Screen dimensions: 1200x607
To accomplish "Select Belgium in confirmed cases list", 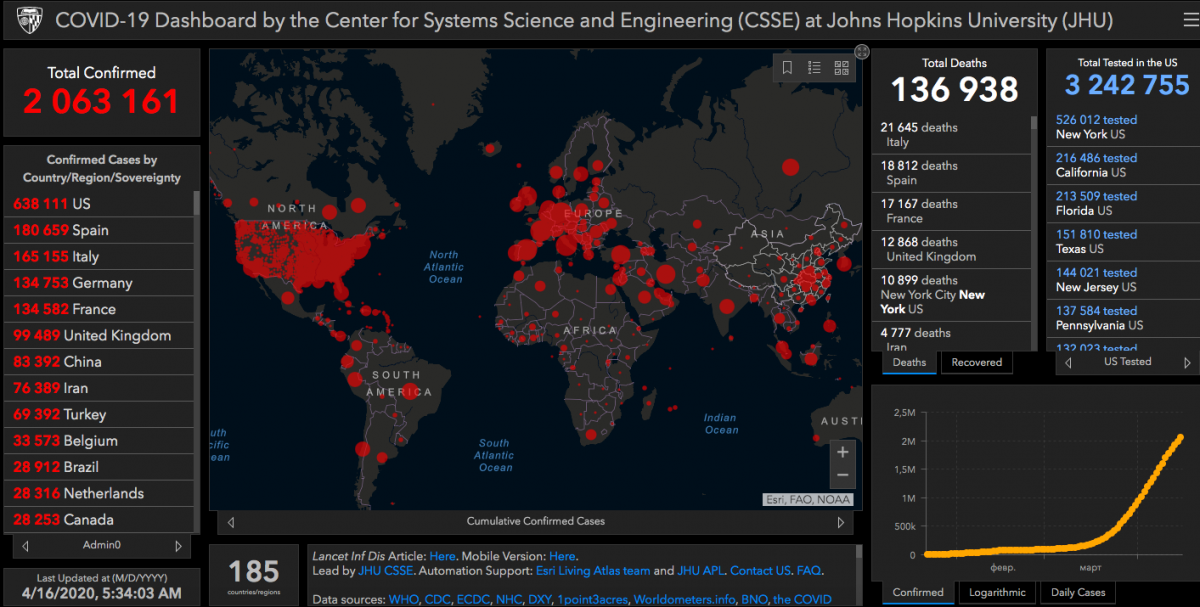I will pos(98,441).
